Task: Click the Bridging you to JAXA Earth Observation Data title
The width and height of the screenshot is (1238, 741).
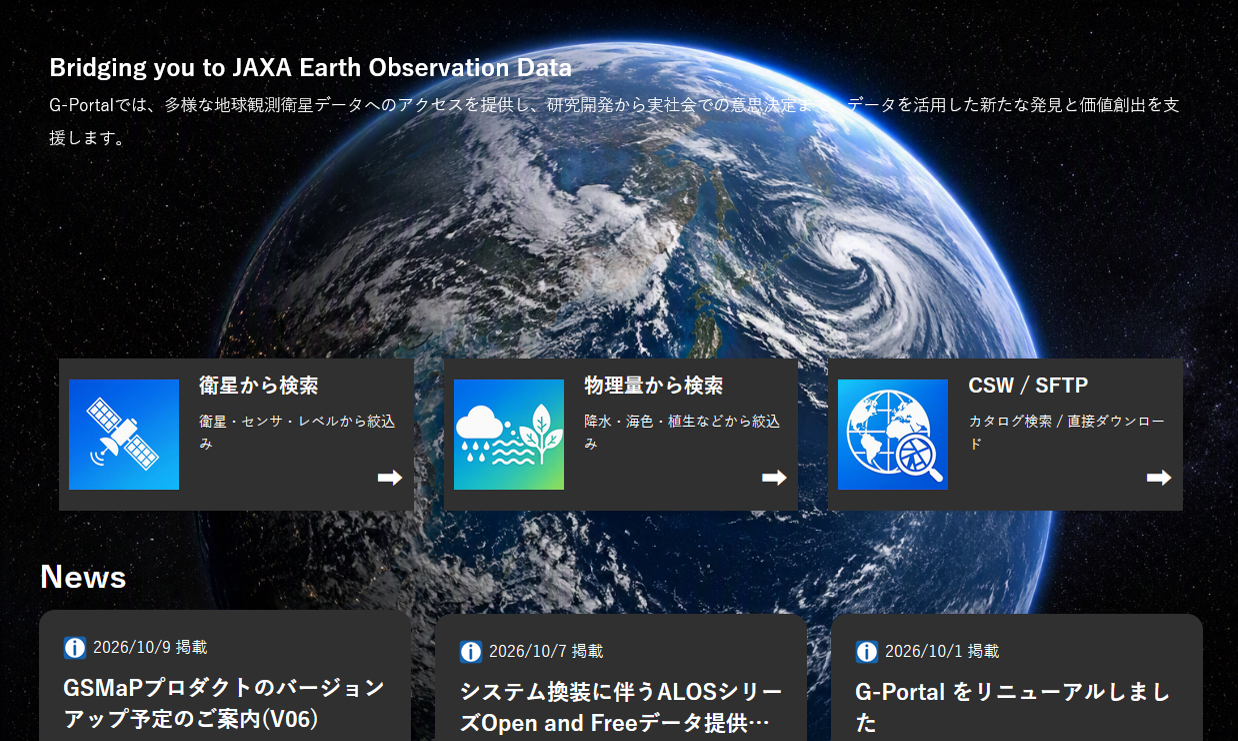Action: (311, 68)
